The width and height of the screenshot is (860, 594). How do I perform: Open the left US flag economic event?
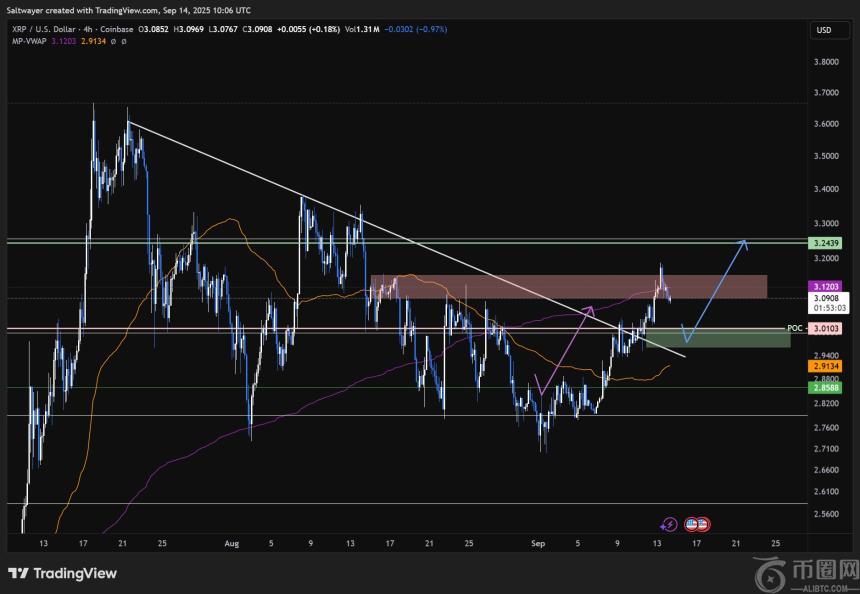pyautogui.click(x=689, y=523)
